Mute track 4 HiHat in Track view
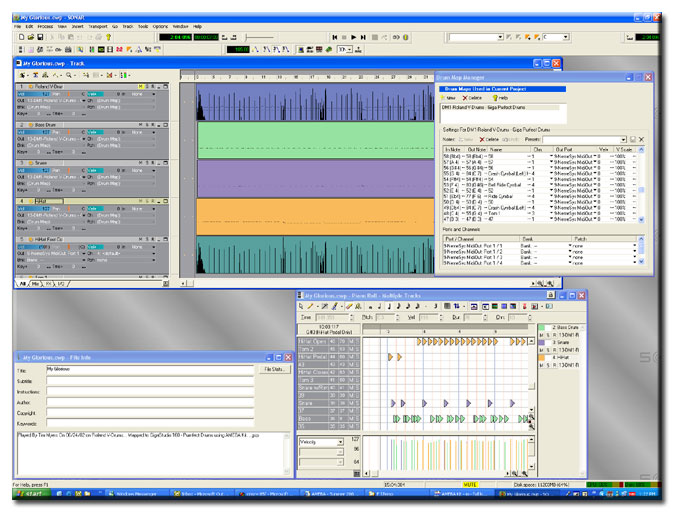The width and height of the screenshot is (675, 513). [x=141, y=201]
